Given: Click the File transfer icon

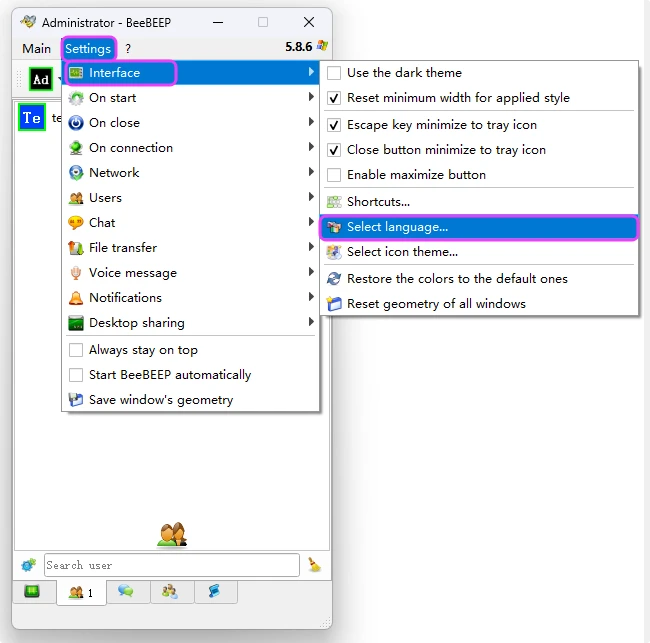Looking at the screenshot, I should (76, 248).
